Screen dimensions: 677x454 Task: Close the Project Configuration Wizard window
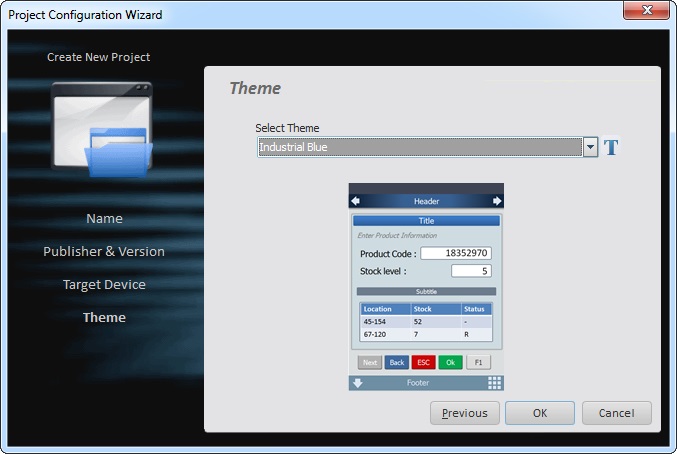tap(645, 14)
